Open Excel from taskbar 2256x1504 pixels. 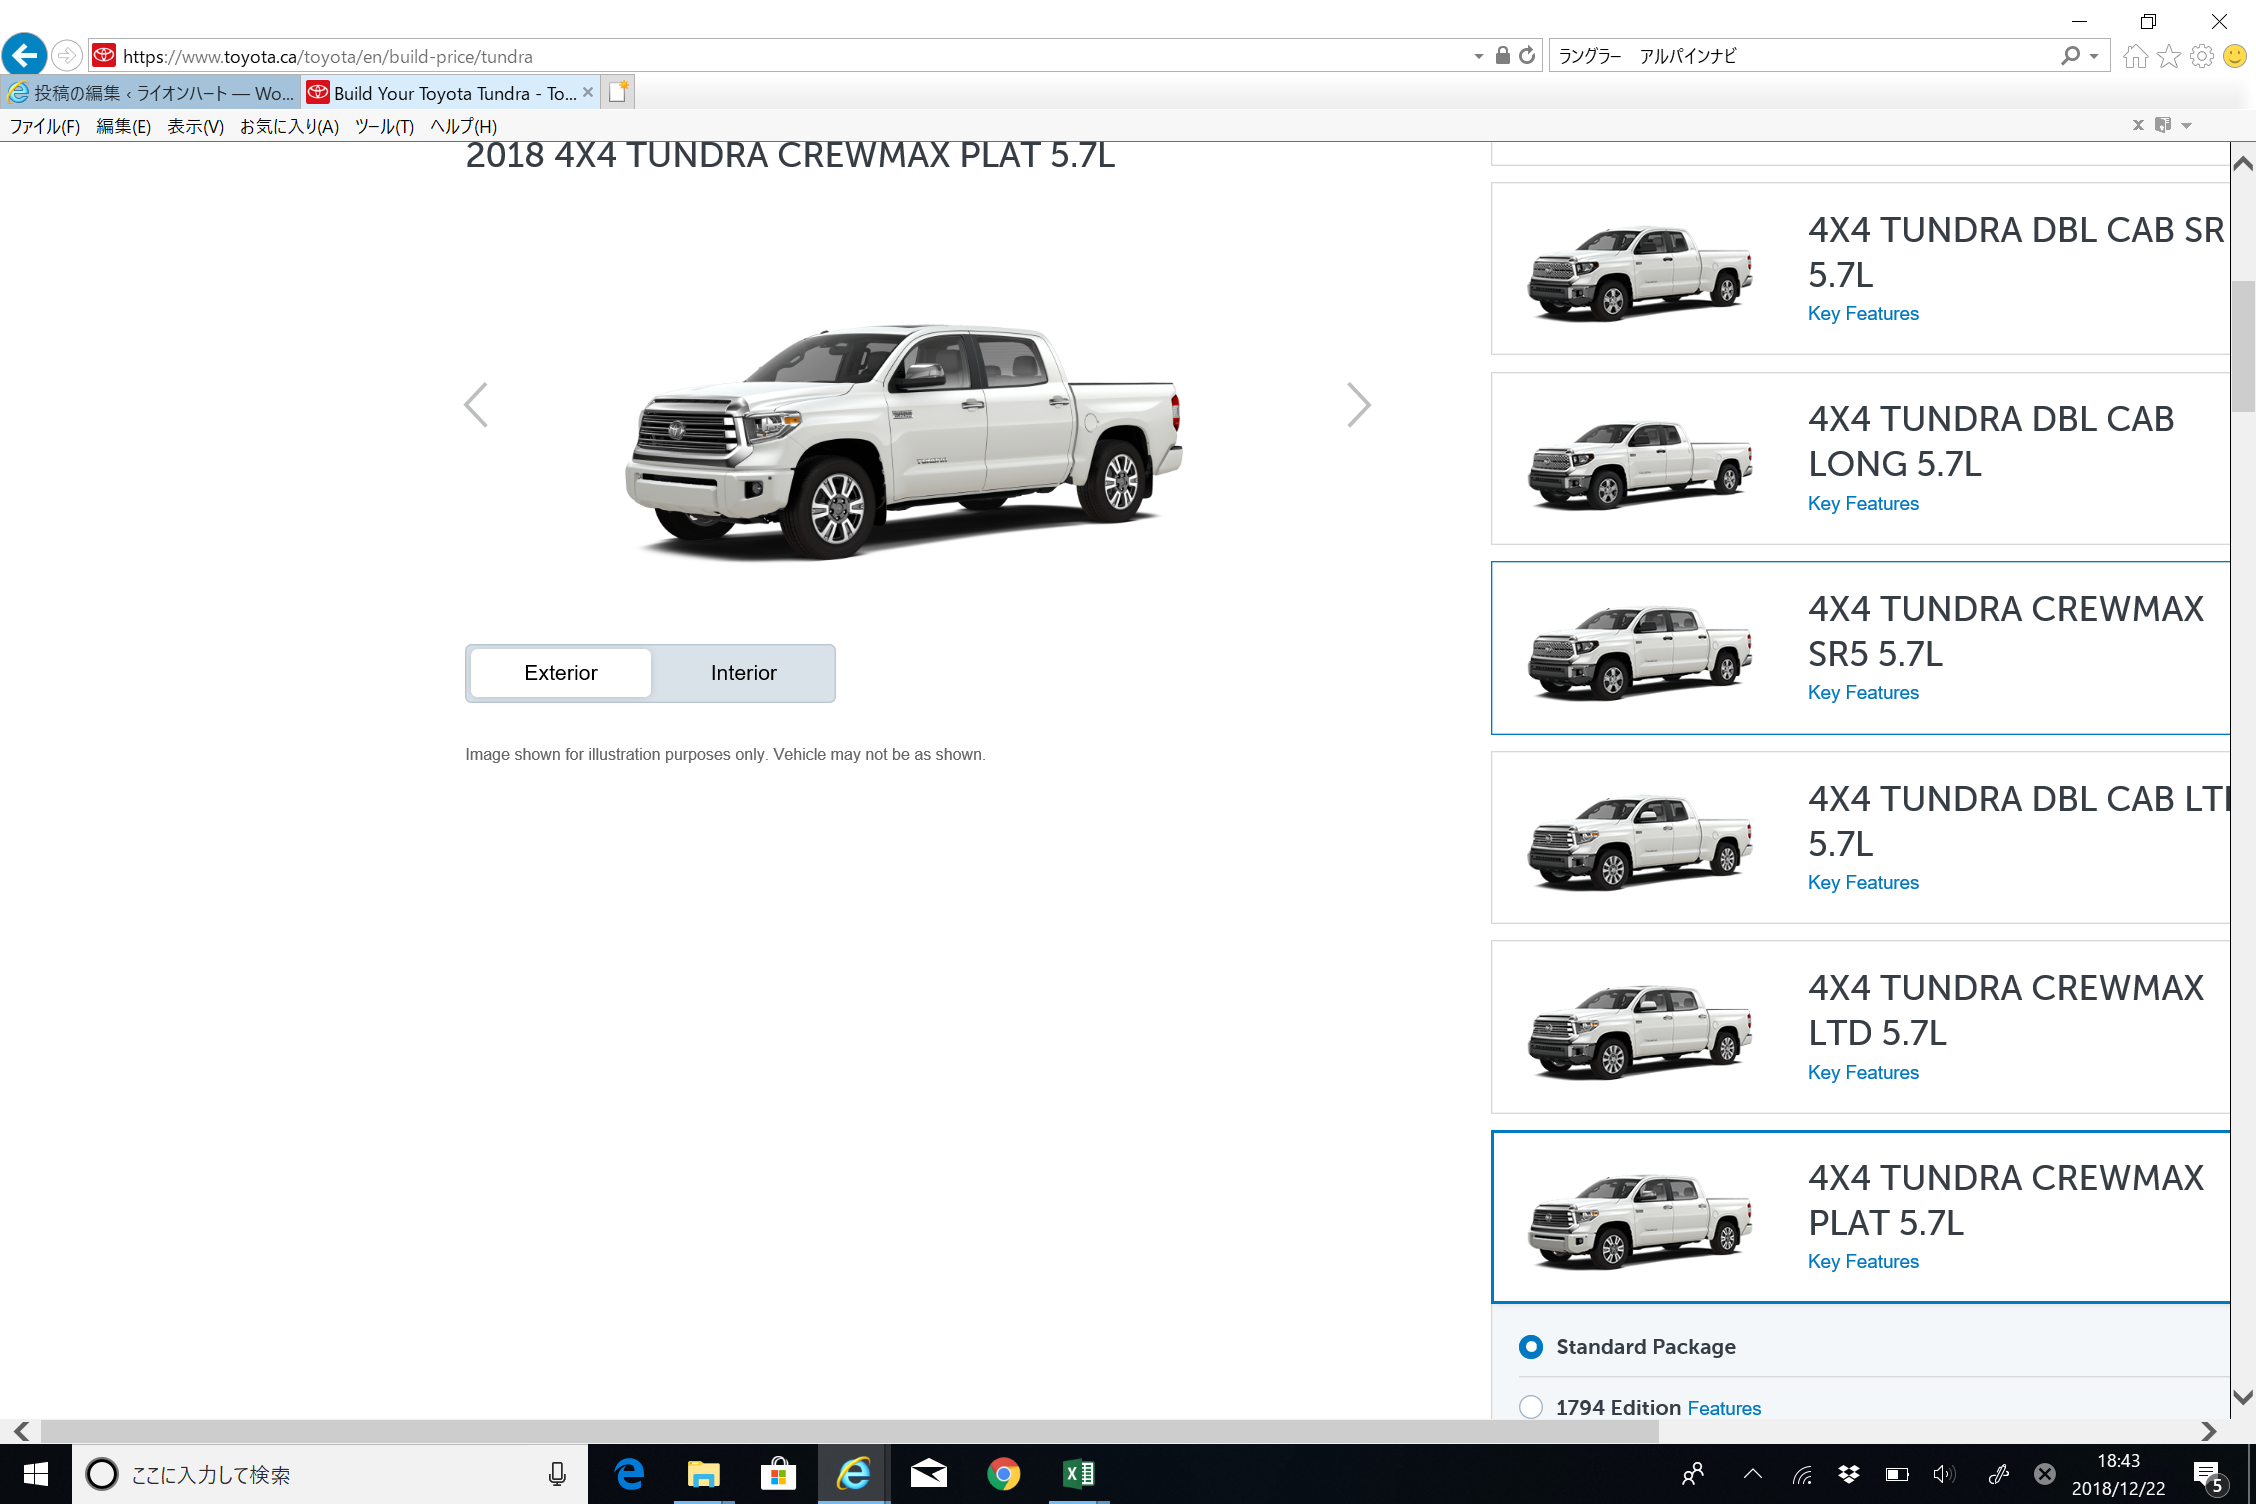click(x=1078, y=1474)
